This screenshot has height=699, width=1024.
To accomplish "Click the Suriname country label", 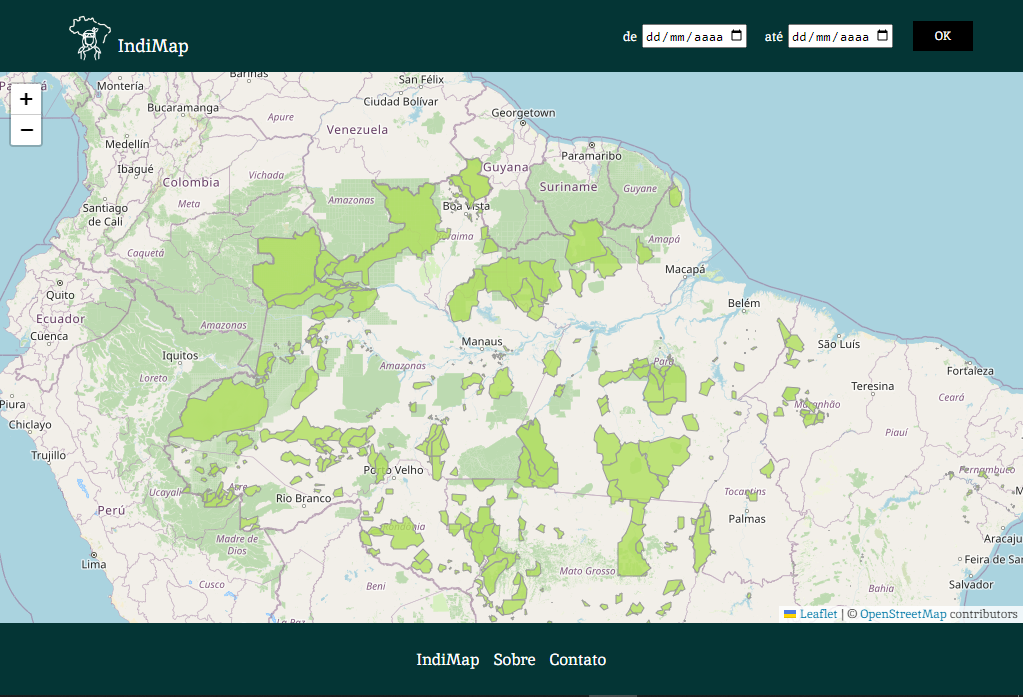I will 568,187.
